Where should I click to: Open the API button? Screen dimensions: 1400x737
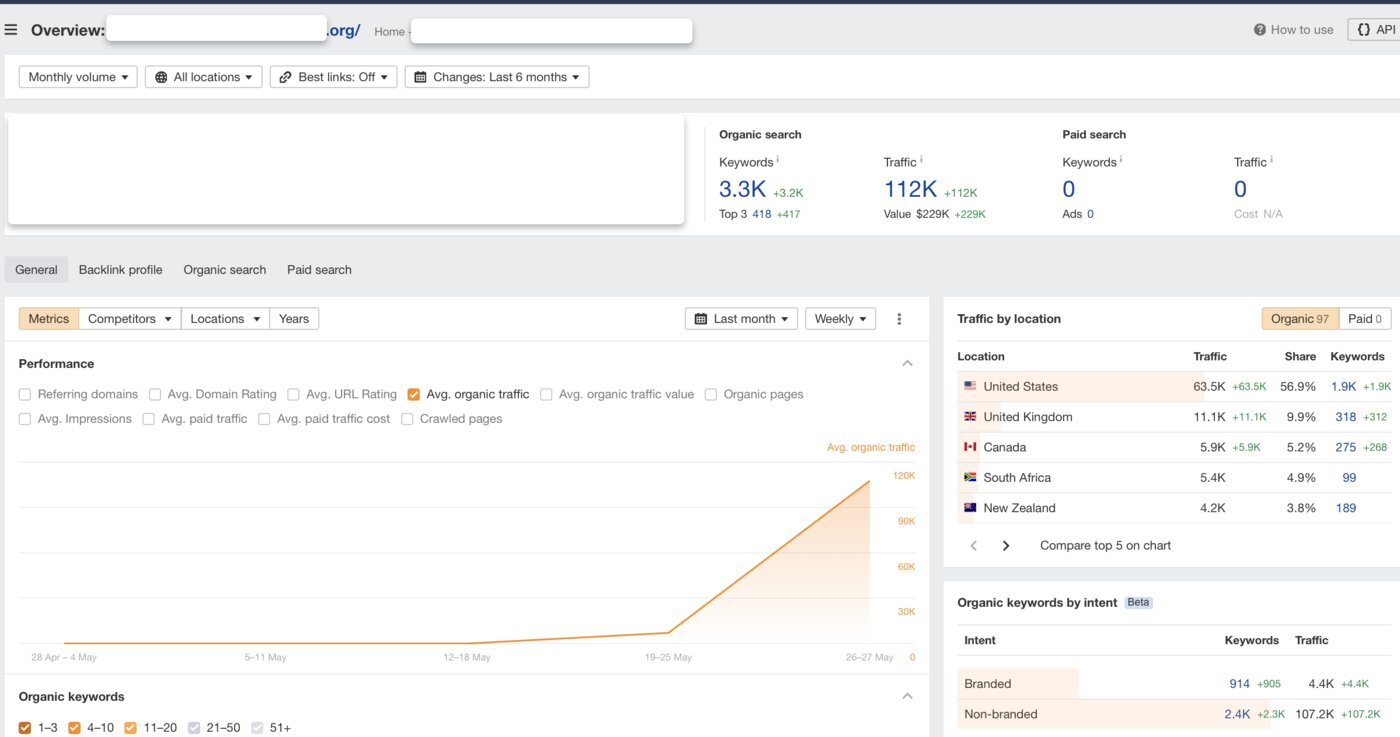click(x=1375, y=30)
